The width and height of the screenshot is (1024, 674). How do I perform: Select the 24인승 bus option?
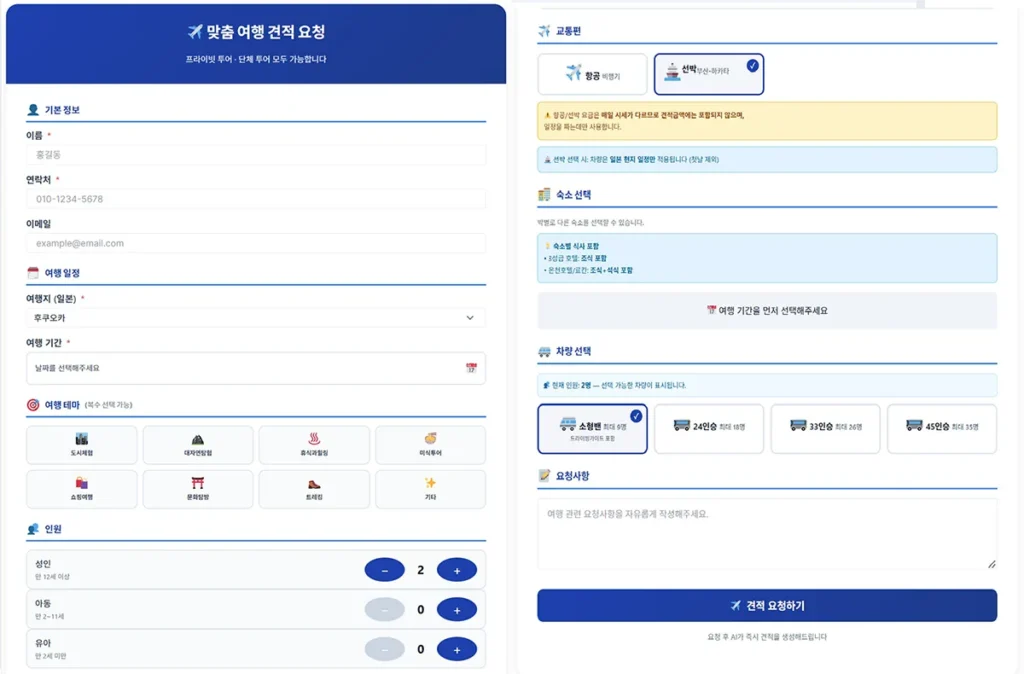[x=709, y=429]
